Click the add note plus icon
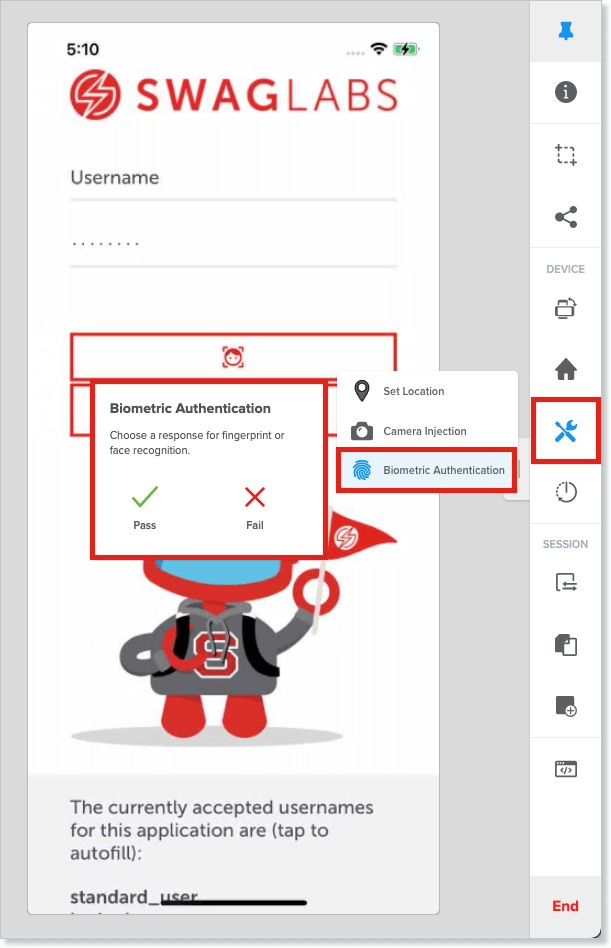Viewport: 611px width, 948px height. click(x=566, y=707)
